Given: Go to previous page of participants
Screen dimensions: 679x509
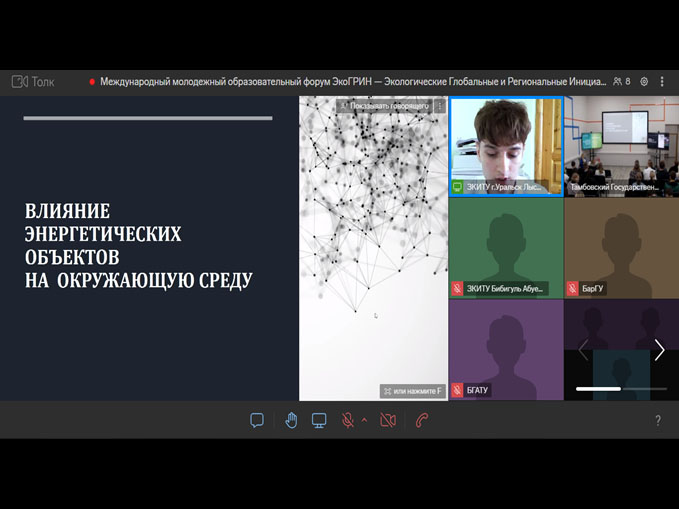Looking at the screenshot, I should tap(584, 350).
